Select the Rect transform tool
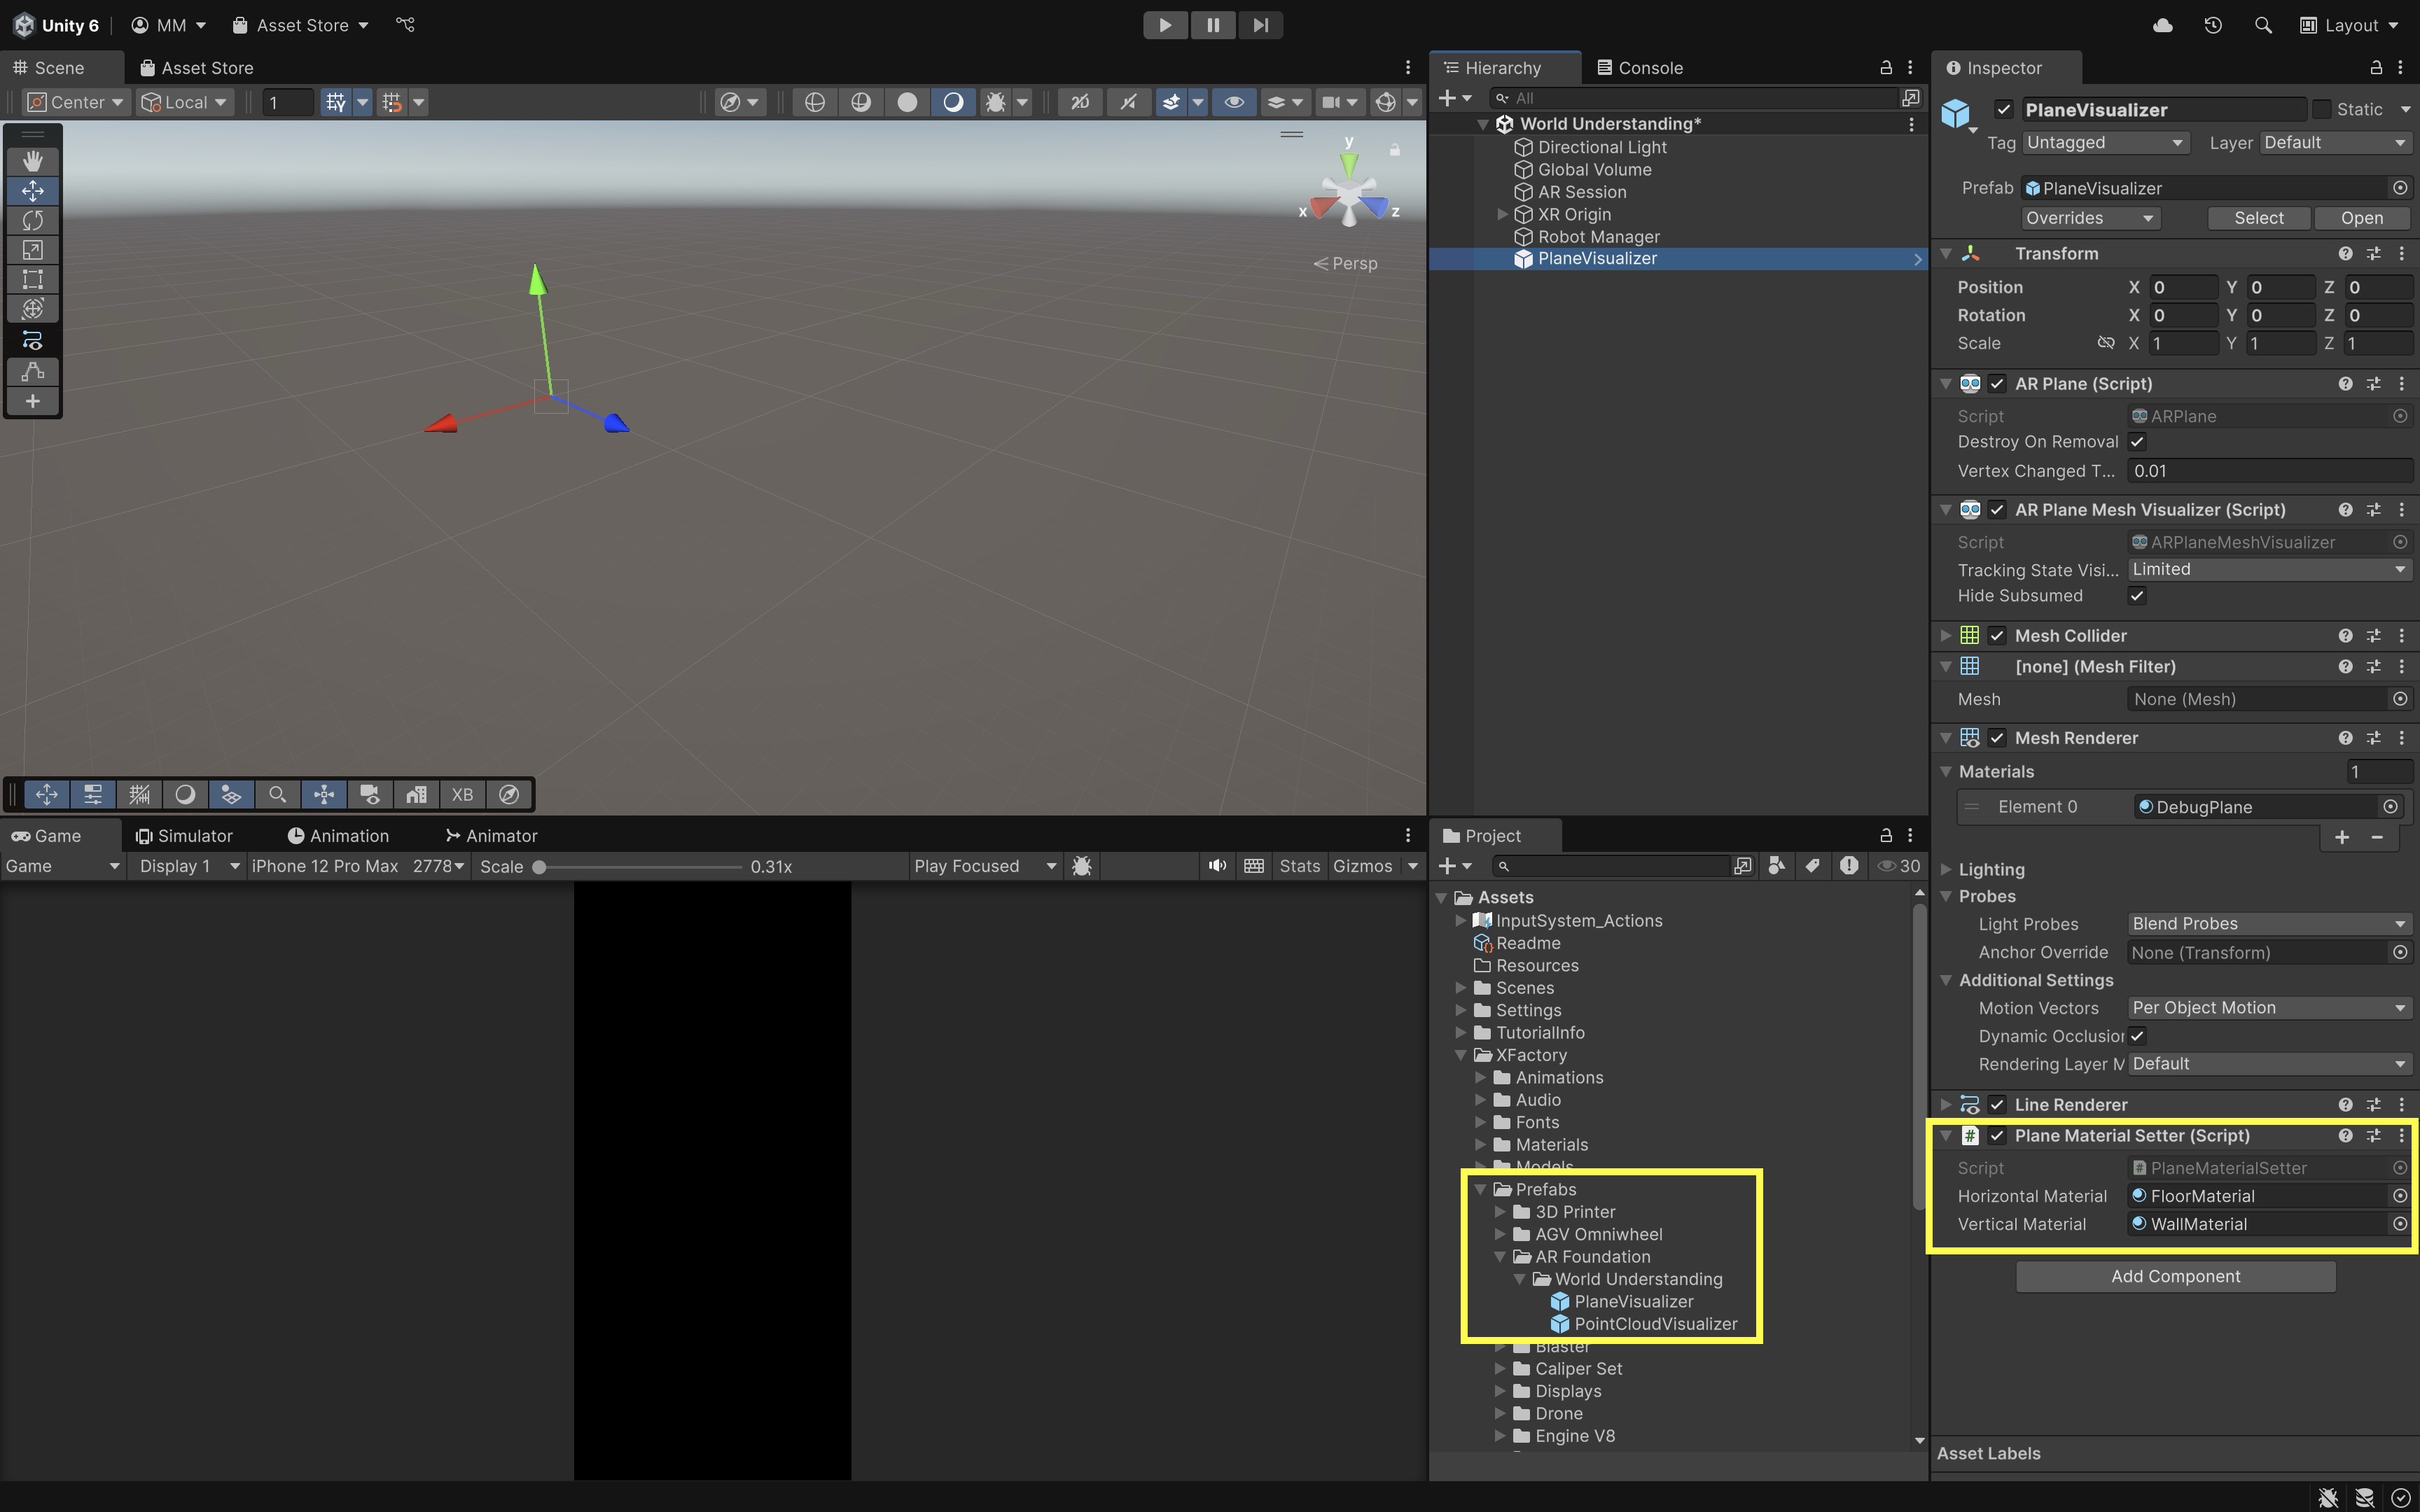 pyautogui.click(x=32, y=279)
